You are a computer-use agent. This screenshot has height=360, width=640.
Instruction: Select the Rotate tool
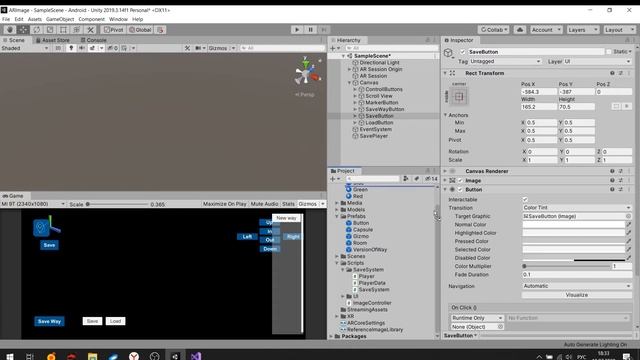(x=37, y=30)
